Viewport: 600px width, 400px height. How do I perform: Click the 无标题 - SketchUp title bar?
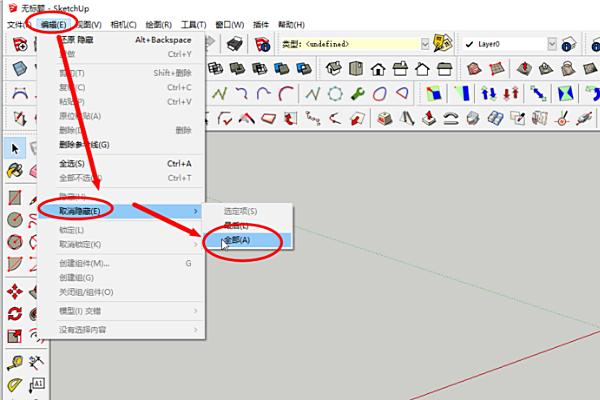click(x=55, y=8)
